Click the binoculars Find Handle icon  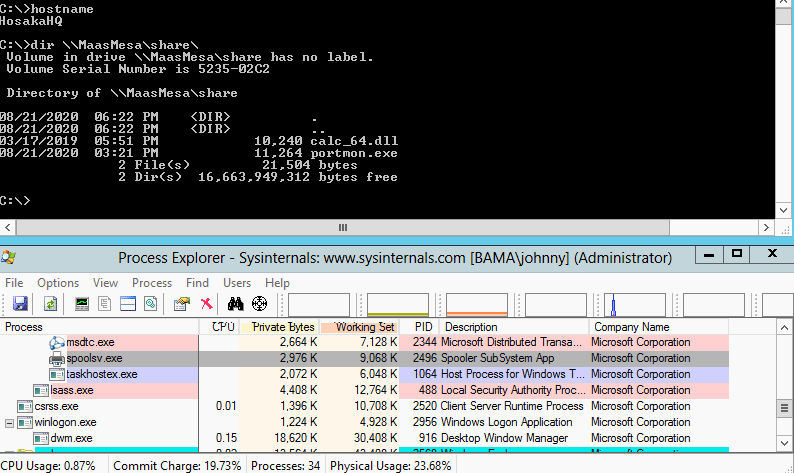coord(235,304)
